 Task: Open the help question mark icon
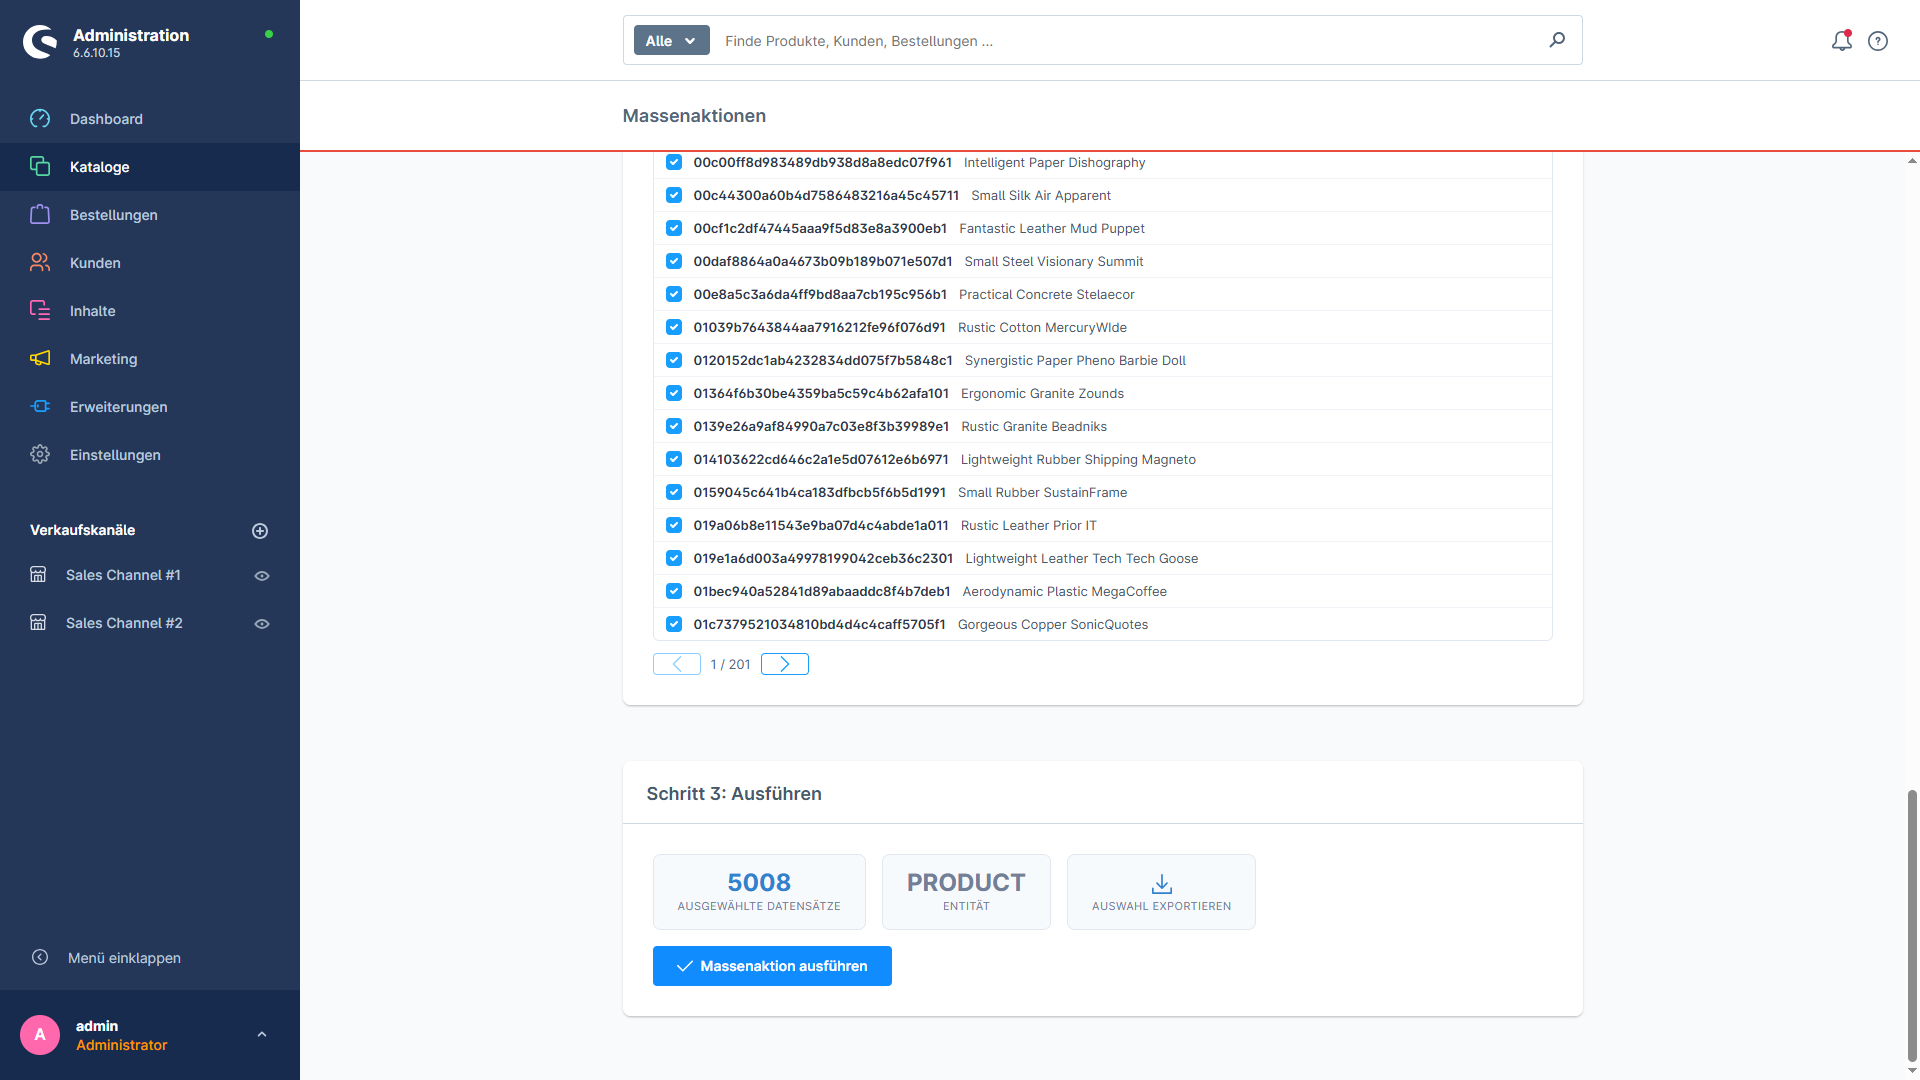pyautogui.click(x=1878, y=41)
